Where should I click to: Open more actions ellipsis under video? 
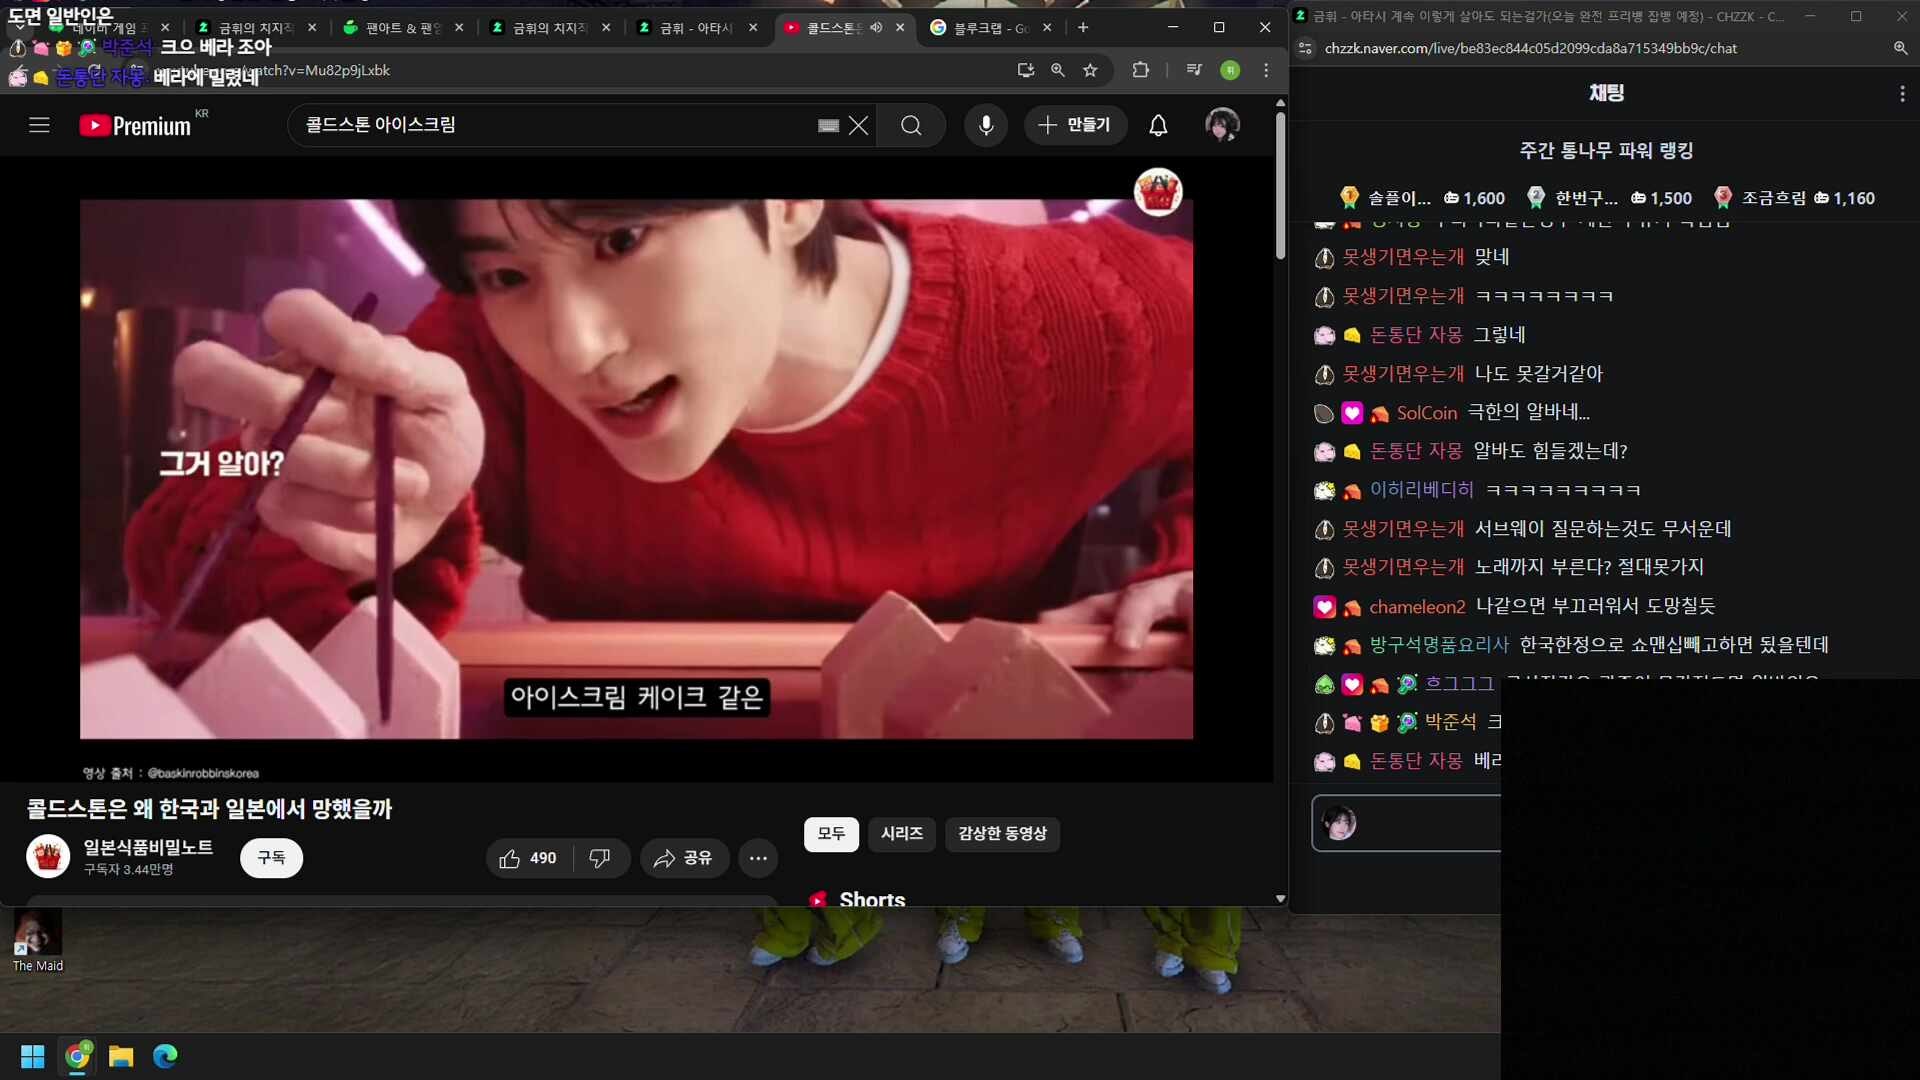tap(758, 858)
